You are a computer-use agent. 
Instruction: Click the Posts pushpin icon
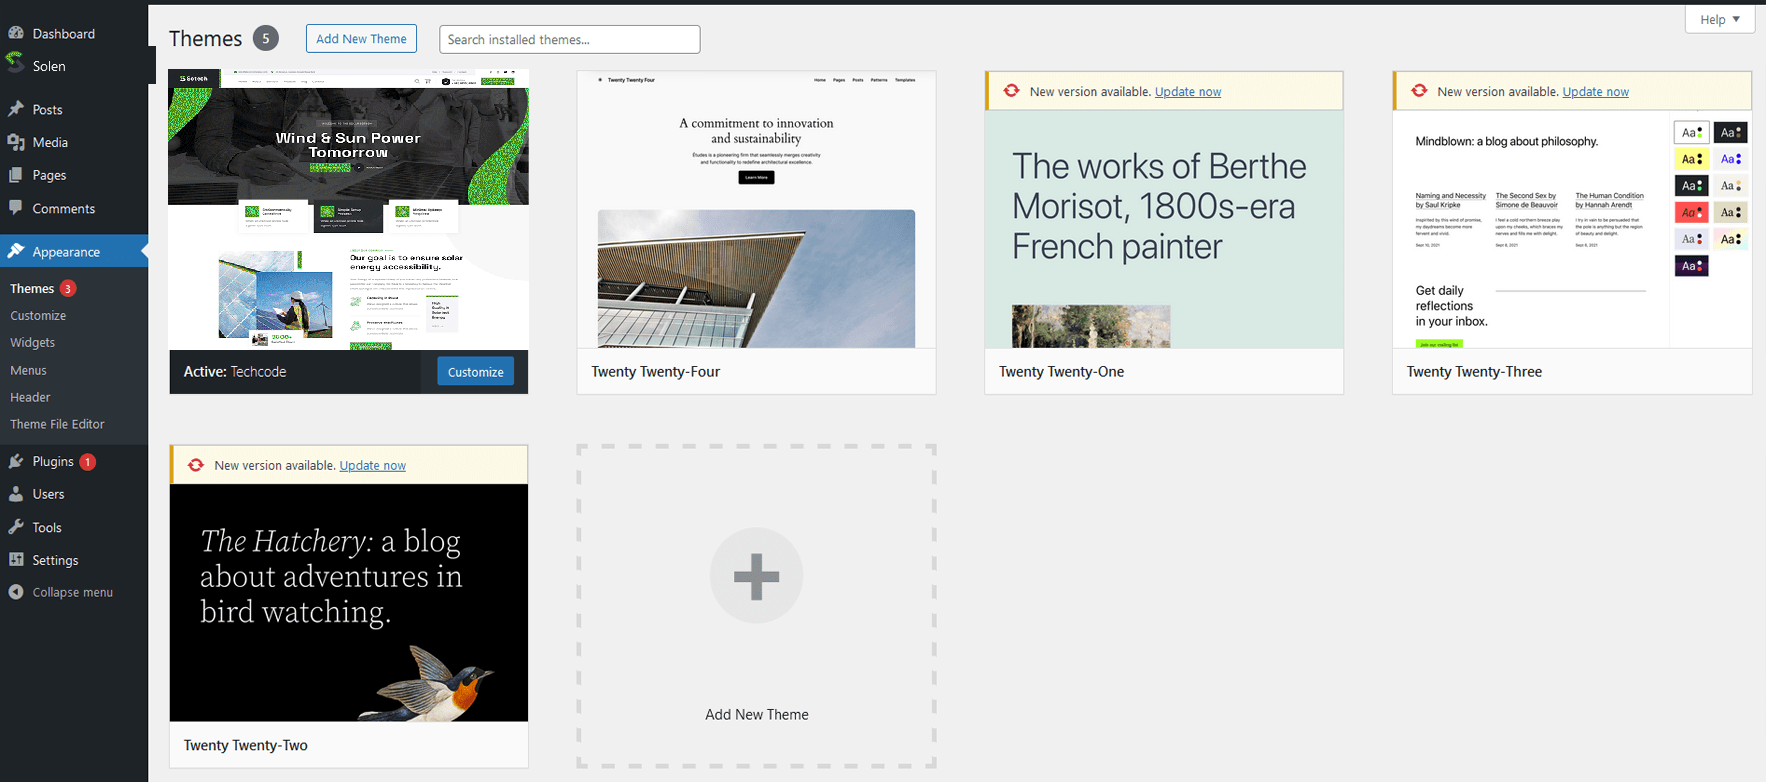coord(16,109)
